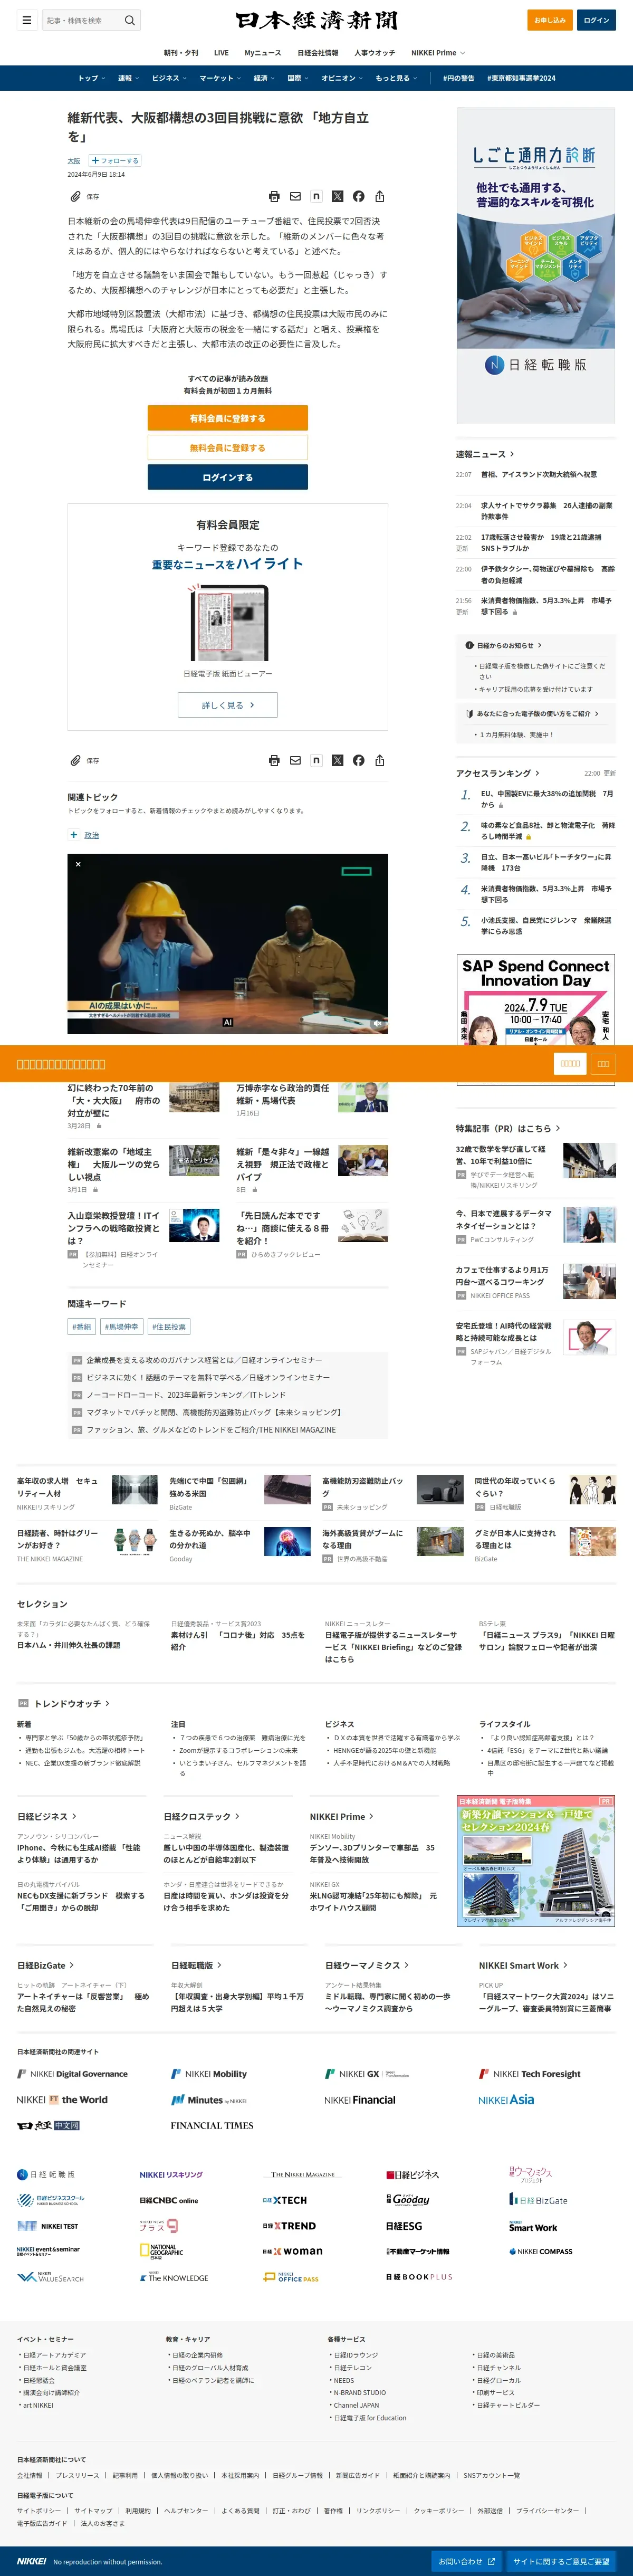Expand the トップ navigation dropdown
The height and width of the screenshot is (2576, 633).
tap(91, 78)
